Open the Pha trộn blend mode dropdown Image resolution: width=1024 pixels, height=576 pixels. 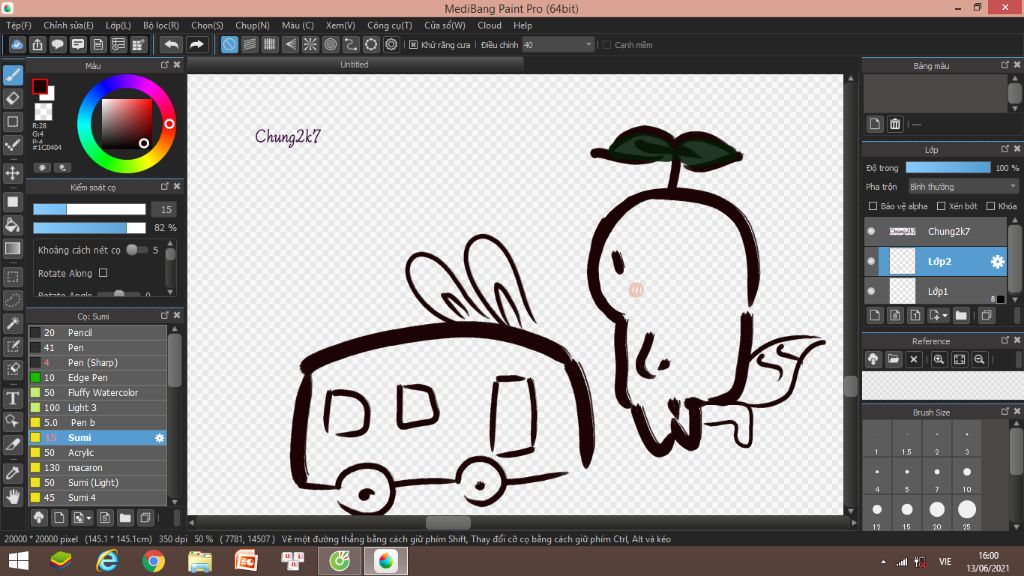tap(963, 187)
